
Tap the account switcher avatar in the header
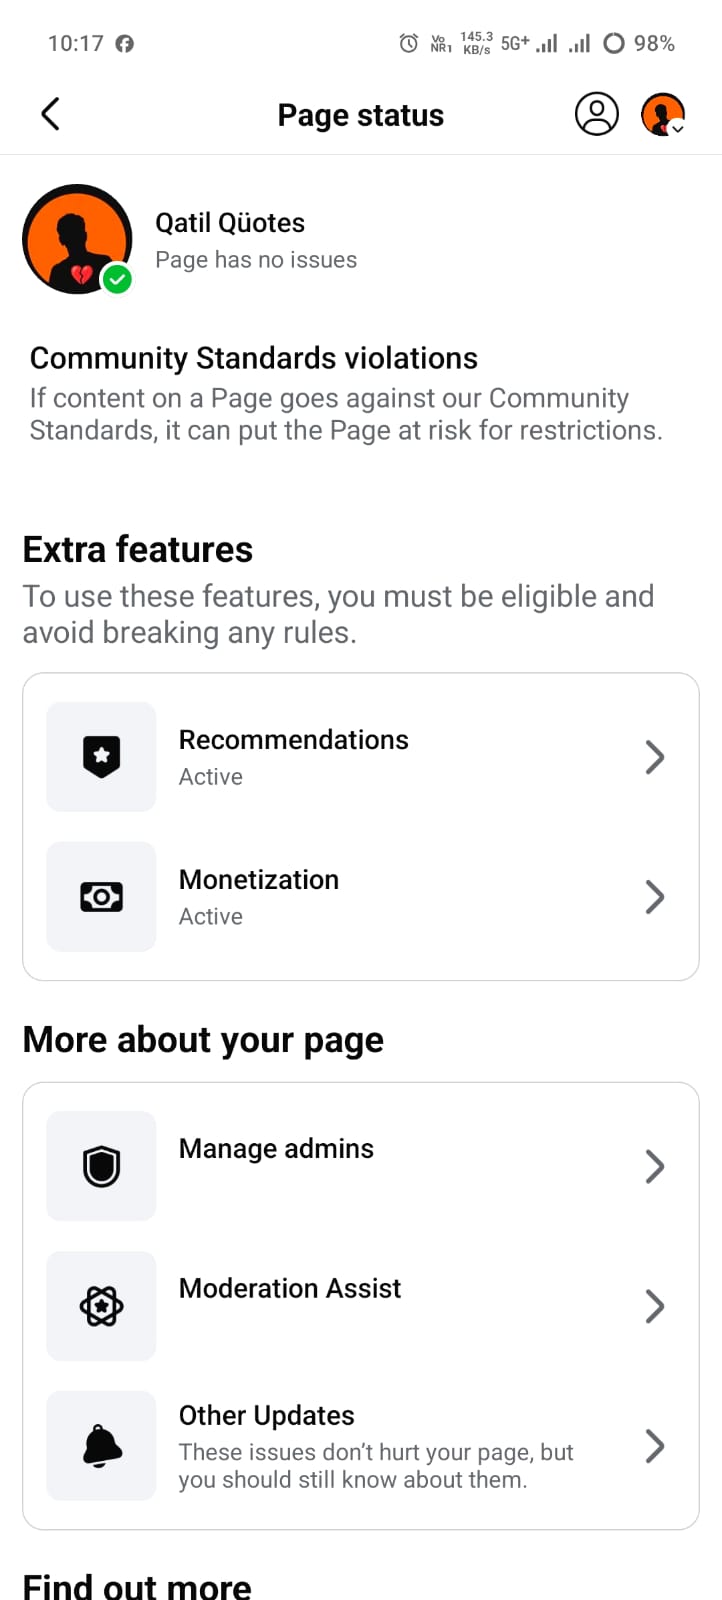click(x=662, y=114)
